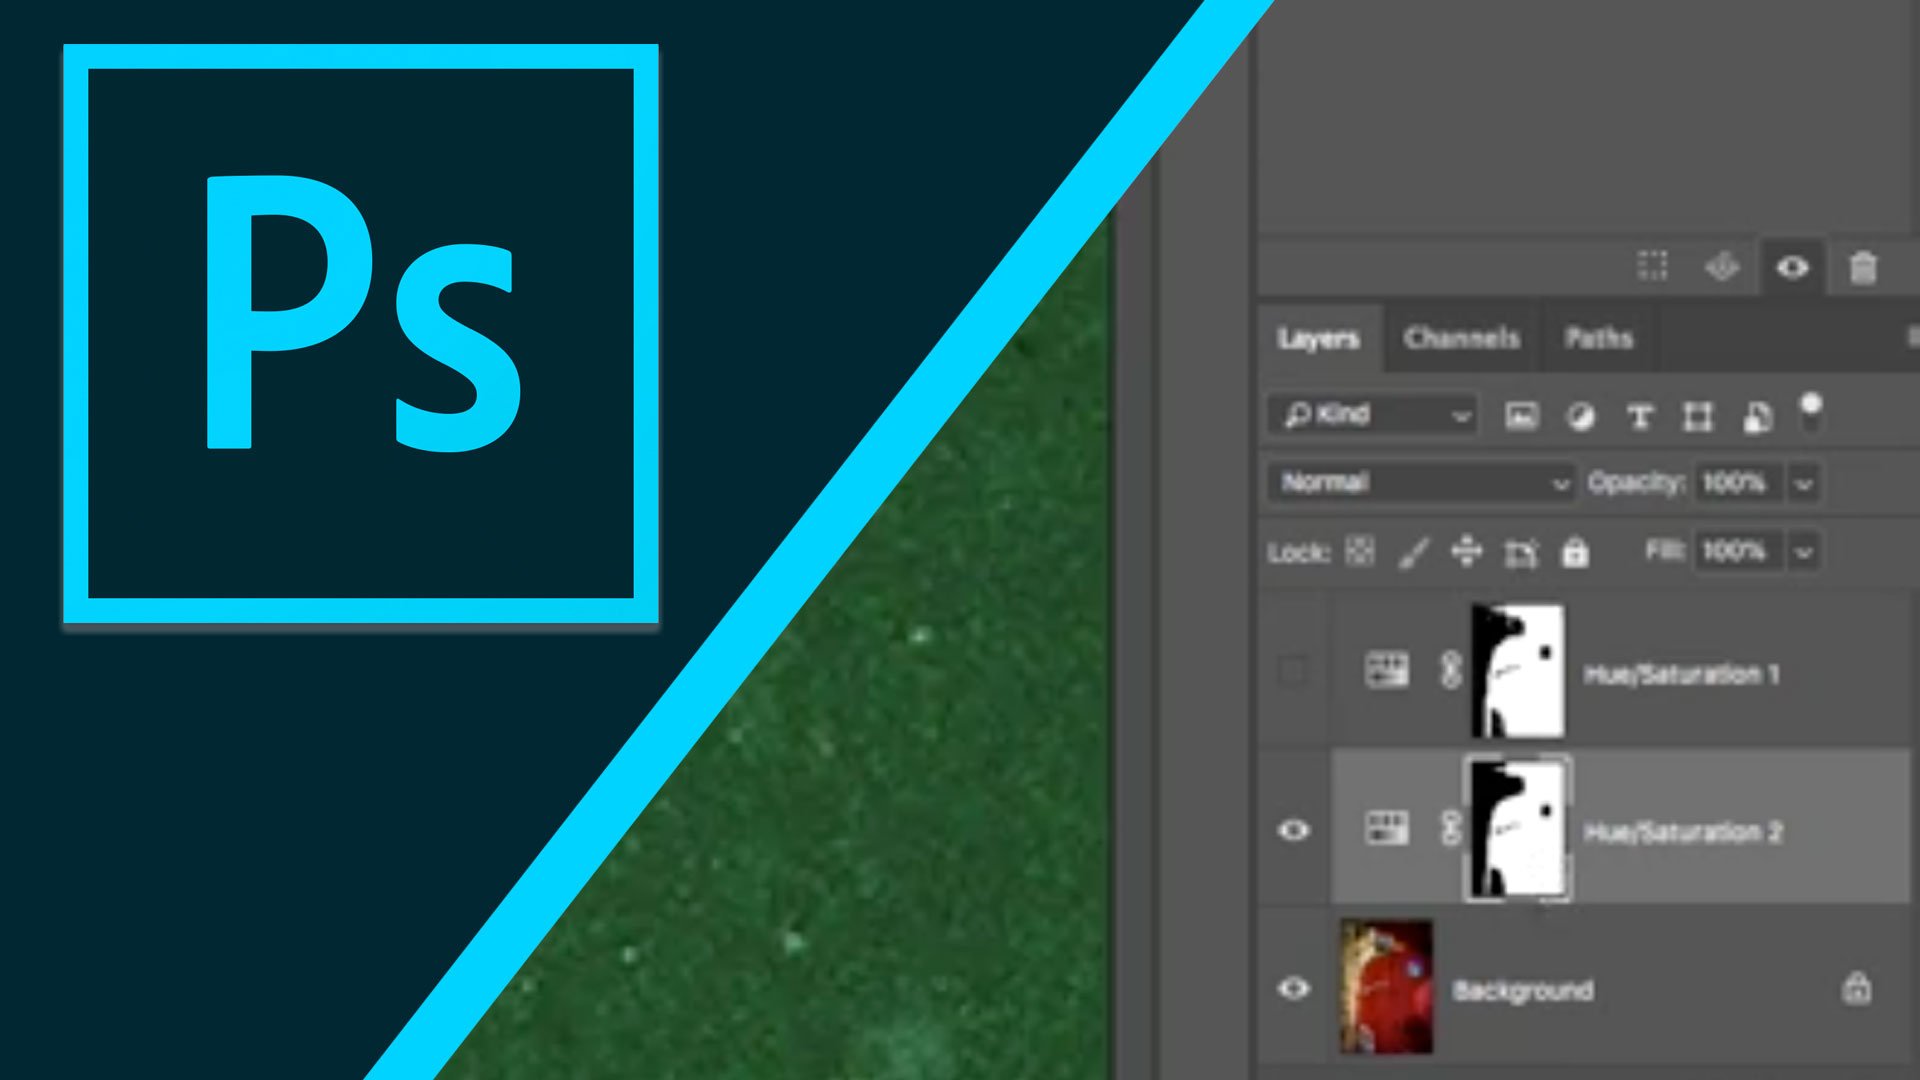Click the dotted grid mask icon in the properties bar

[1652, 266]
